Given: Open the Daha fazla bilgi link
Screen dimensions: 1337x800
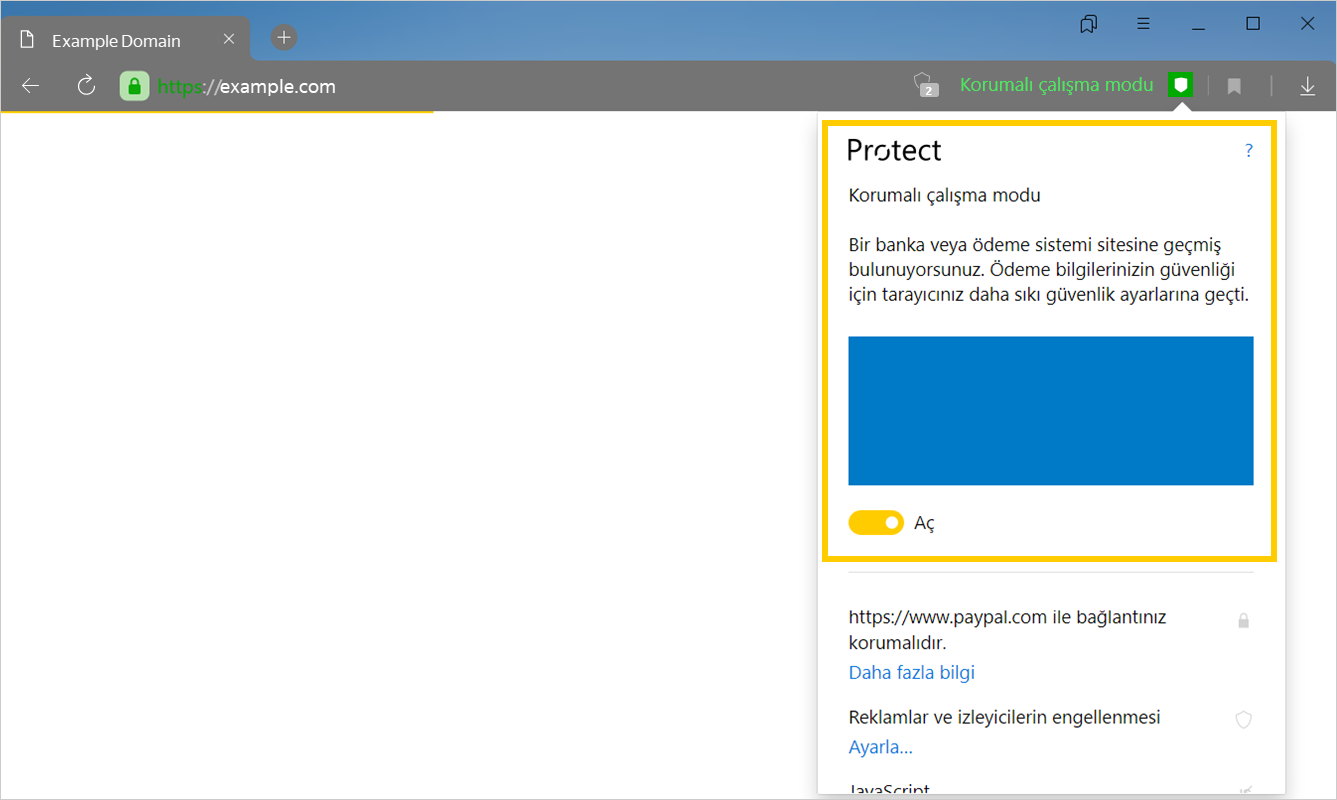Looking at the screenshot, I should [x=911, y=672].
